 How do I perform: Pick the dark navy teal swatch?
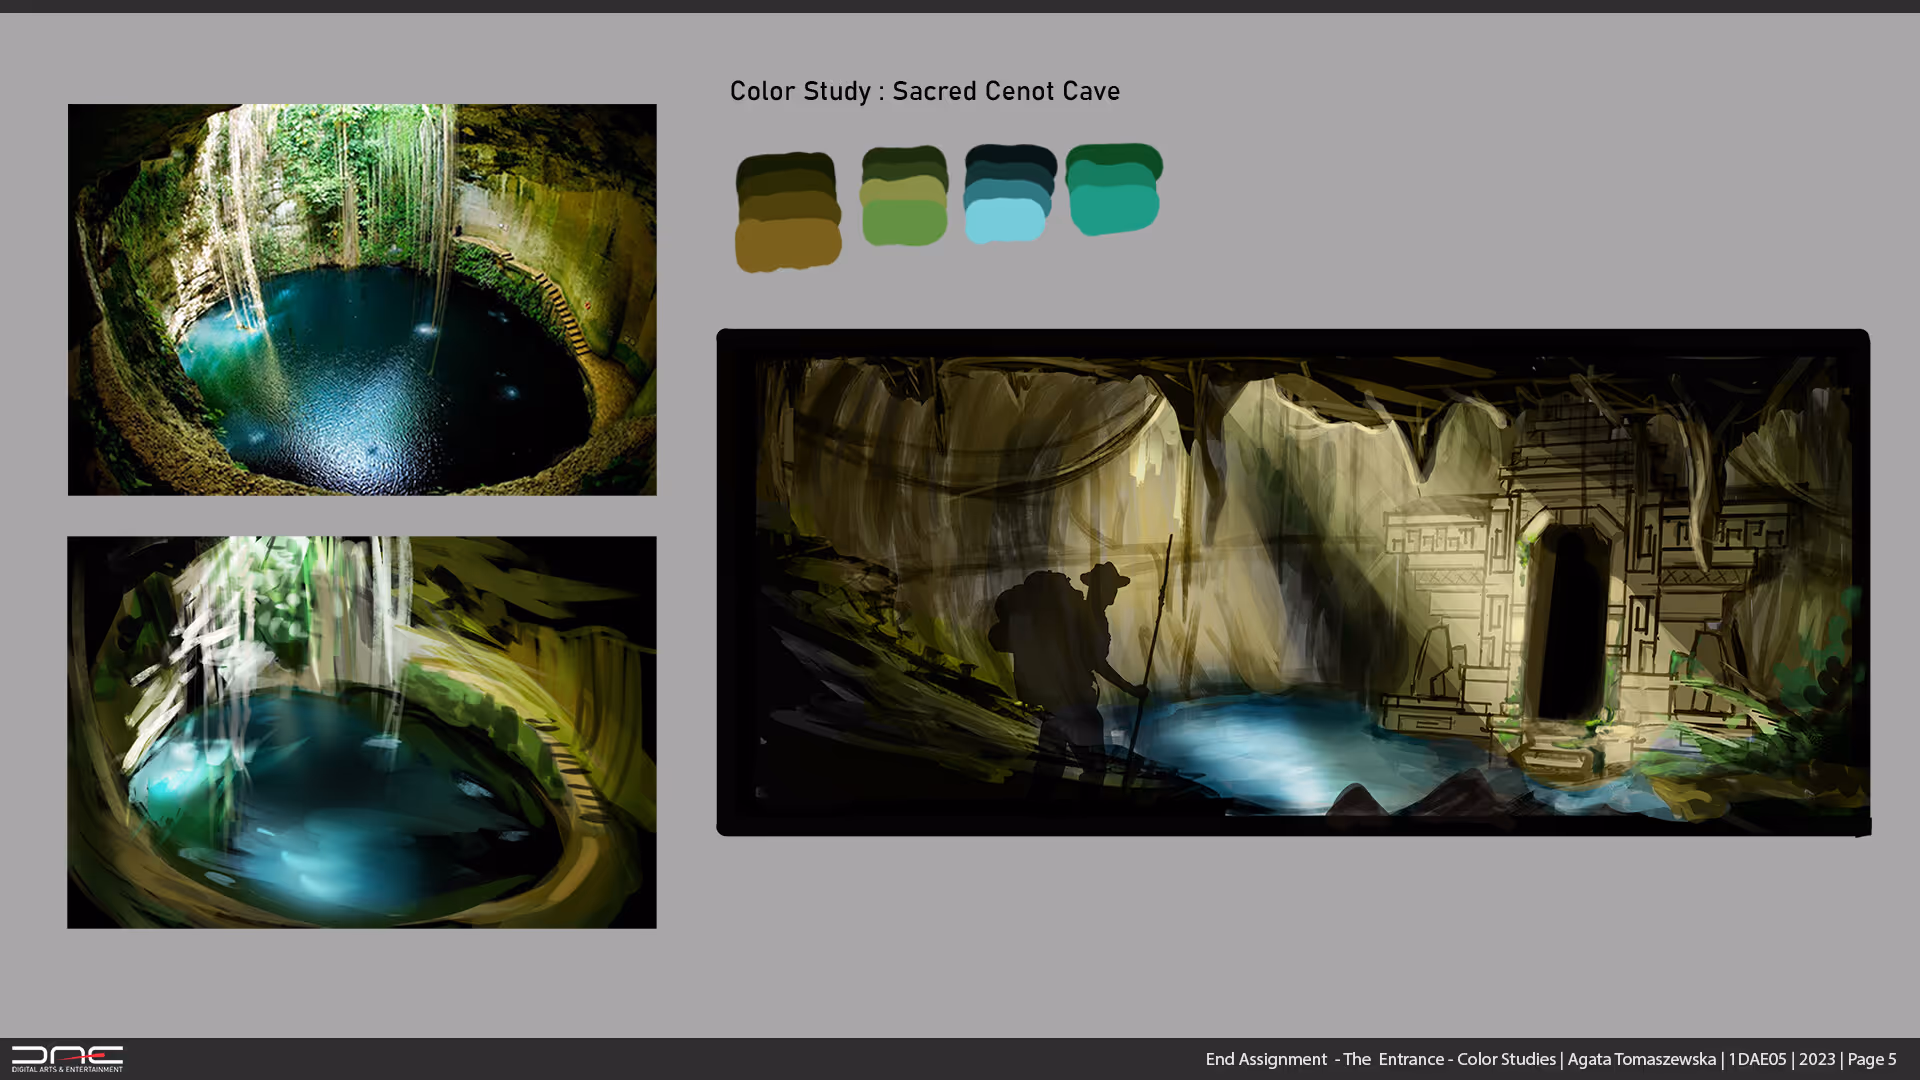1010,158
